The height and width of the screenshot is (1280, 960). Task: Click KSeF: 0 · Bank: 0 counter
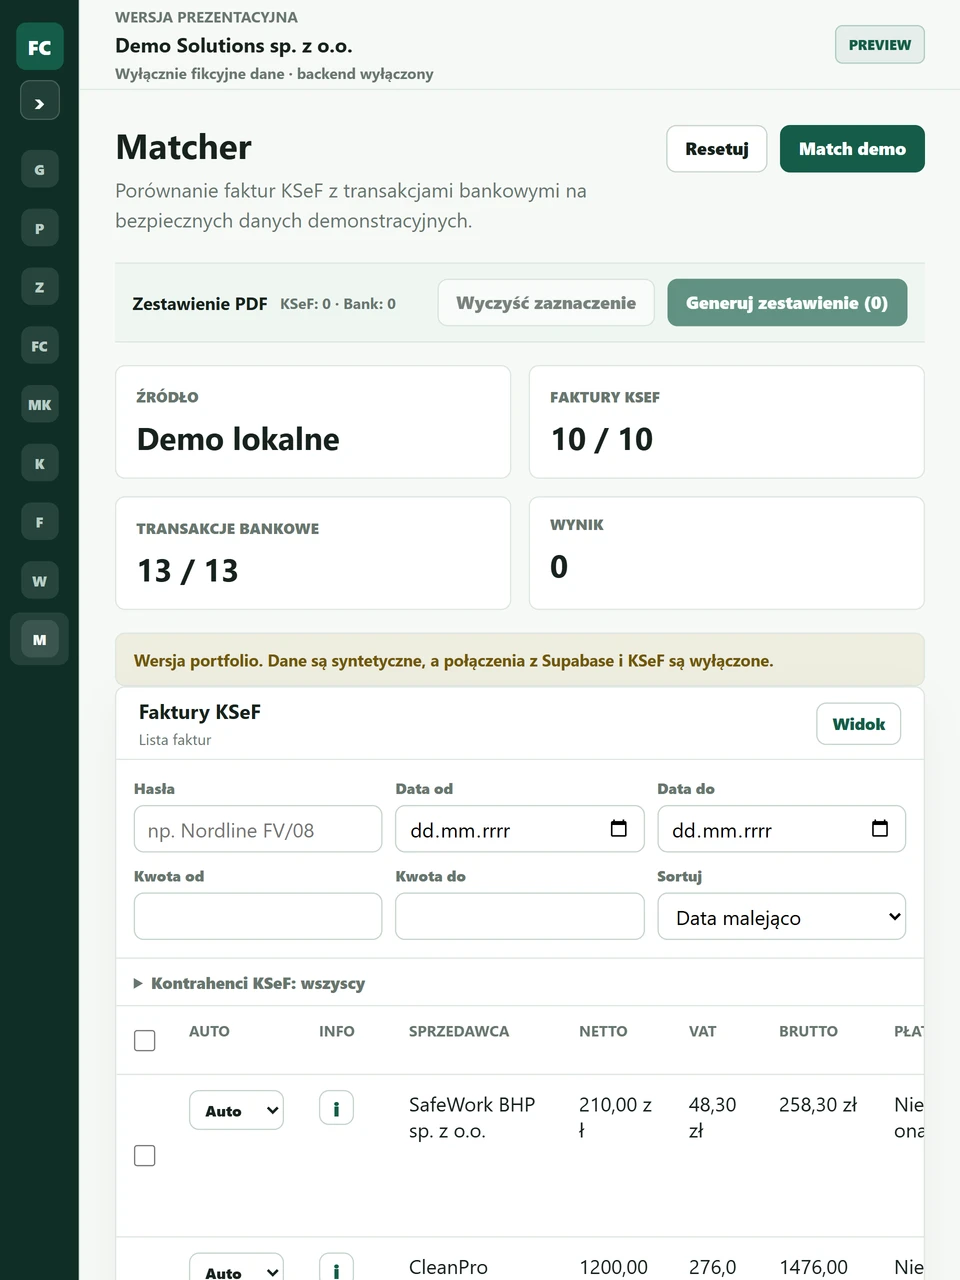click(x=338, y=303)
